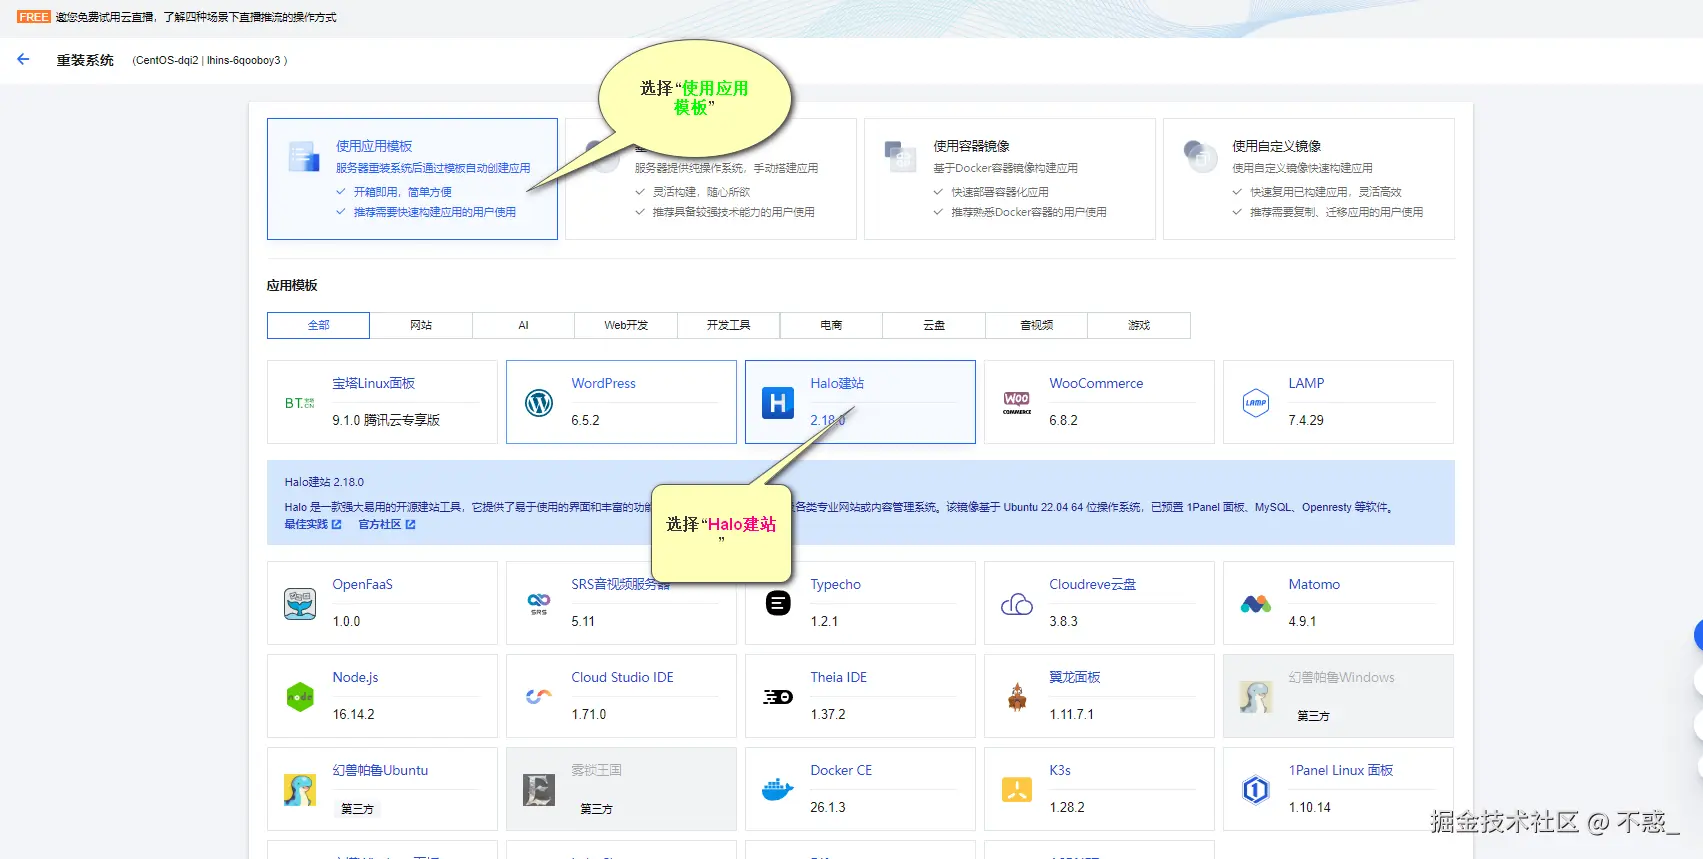Click the 重装系统 page title
The height and width of the screenshot is (859, 1703).
click(x=85, y=60)
